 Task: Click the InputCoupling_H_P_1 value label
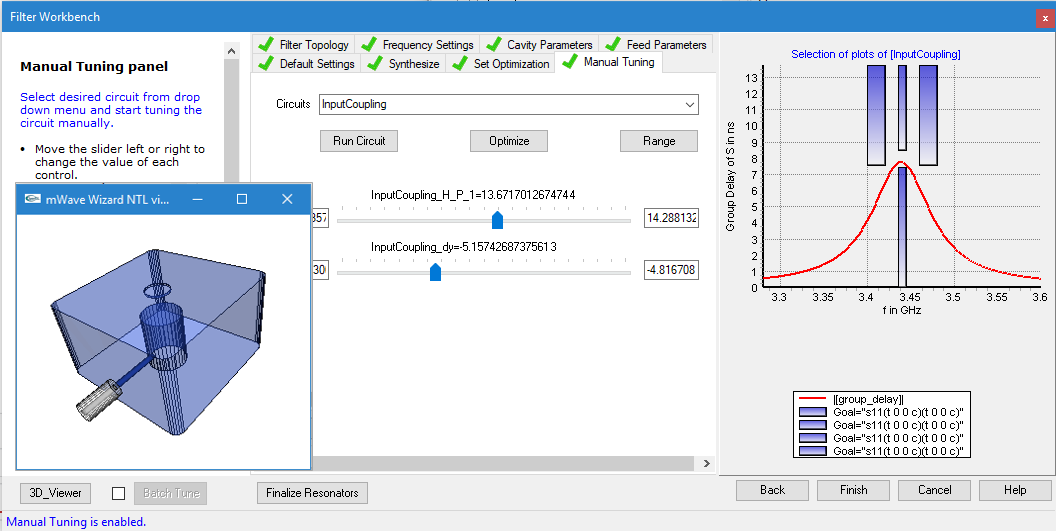[473, 195]
